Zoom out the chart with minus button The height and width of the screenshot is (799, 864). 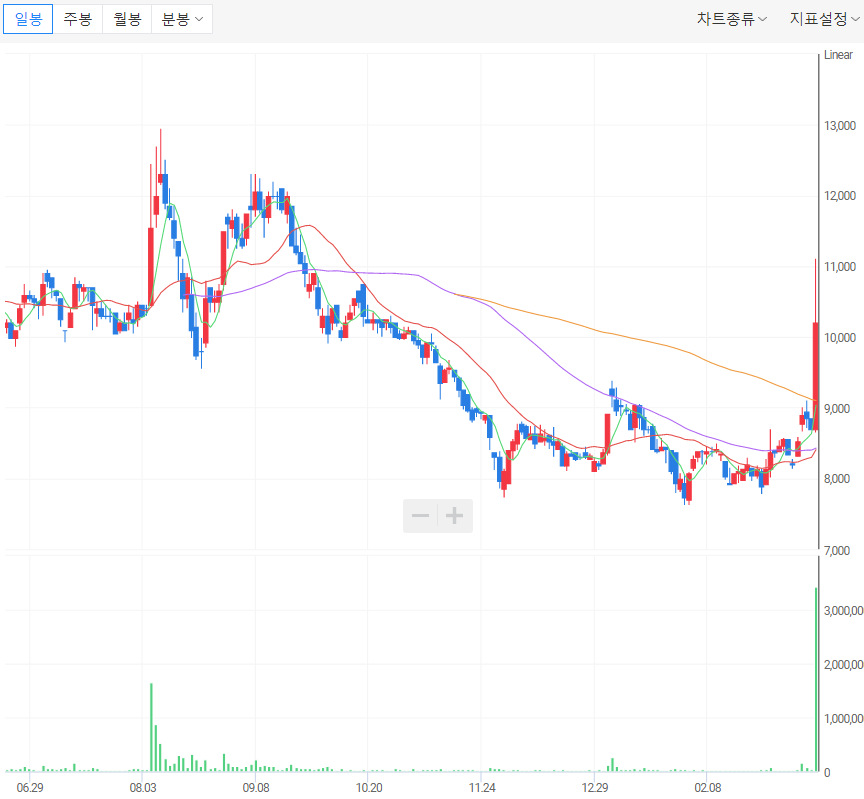tap(420, 516)
